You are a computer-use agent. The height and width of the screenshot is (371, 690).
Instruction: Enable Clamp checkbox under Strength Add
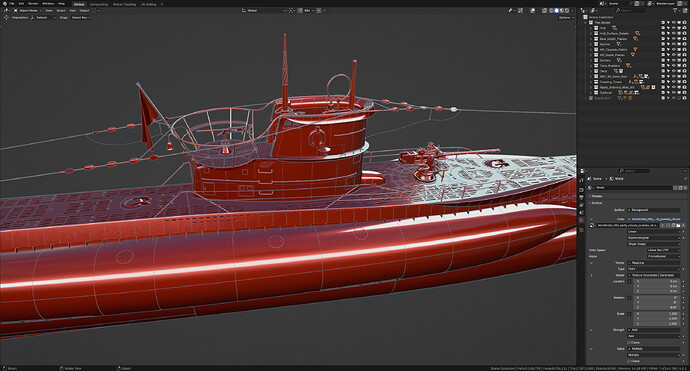pyautogui.click(x=629, y=342)
